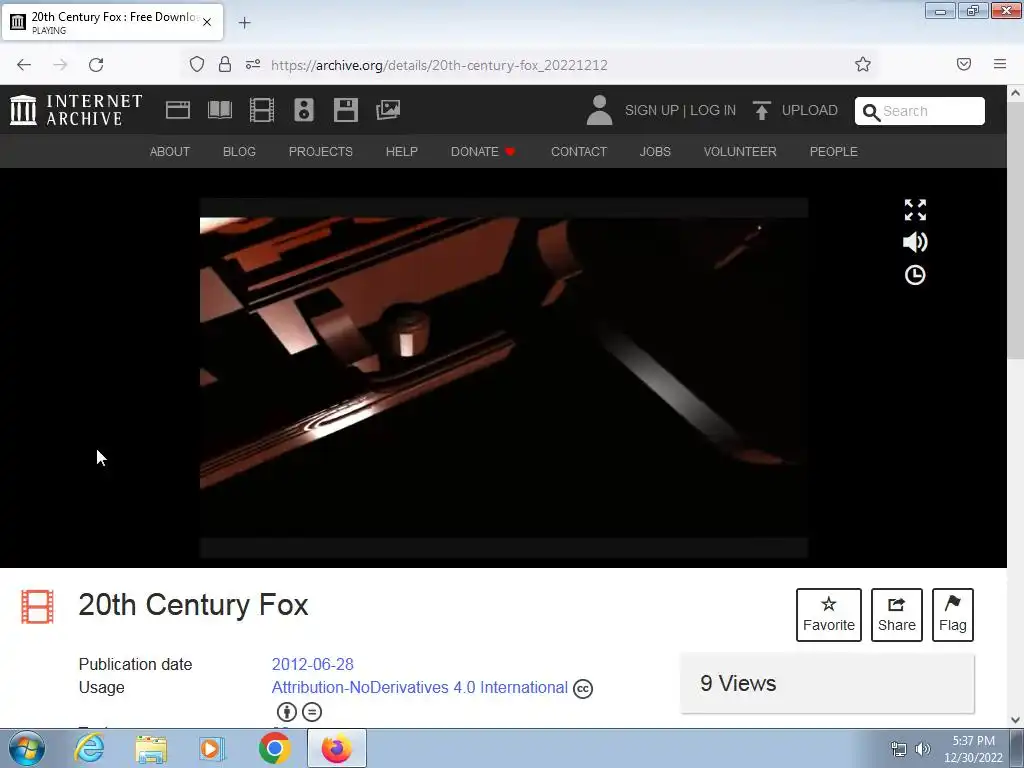Click the Creative Commons cc icon
The height and width of the screenshot is (768, 1024).
point(583,688)
